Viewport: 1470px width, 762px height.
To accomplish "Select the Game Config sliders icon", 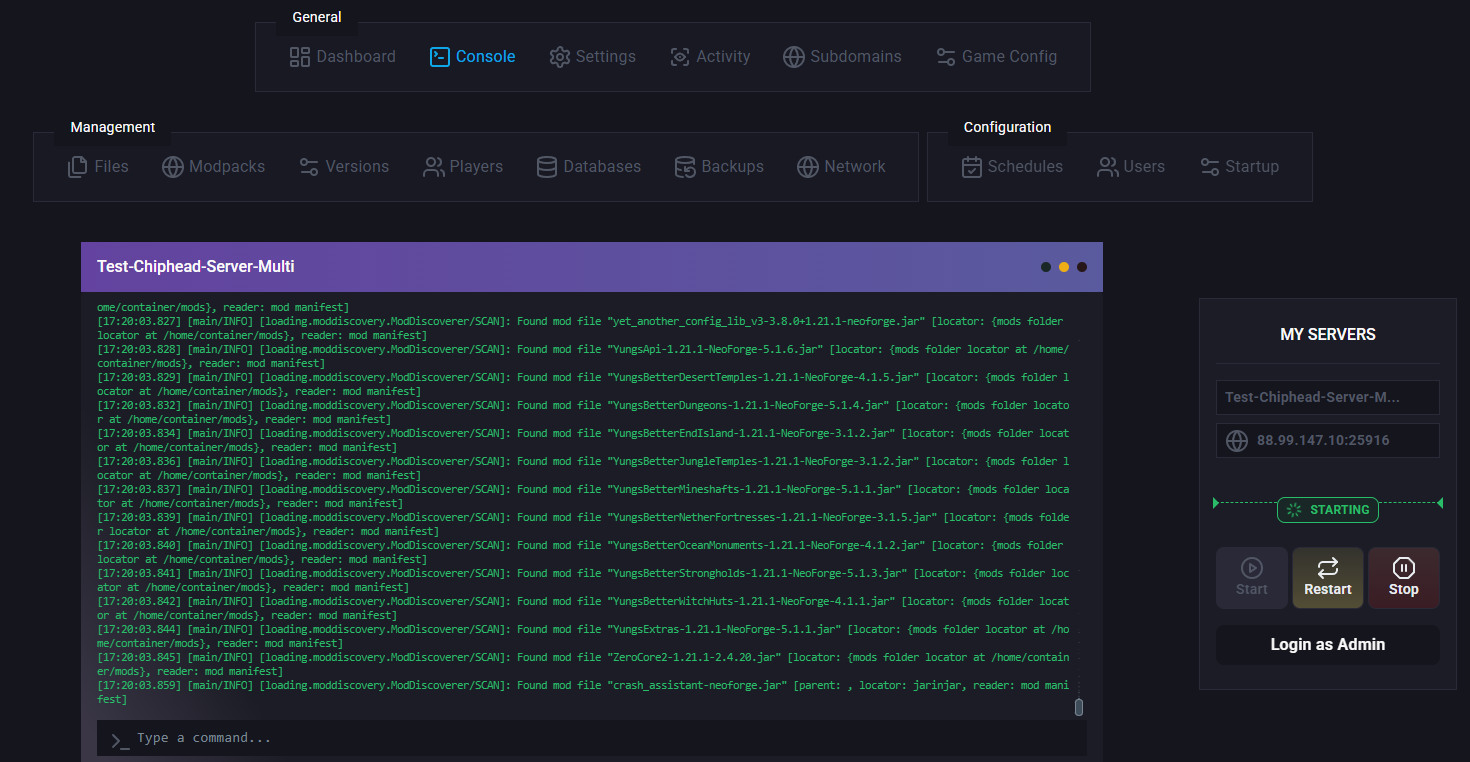I will (946, 57).
